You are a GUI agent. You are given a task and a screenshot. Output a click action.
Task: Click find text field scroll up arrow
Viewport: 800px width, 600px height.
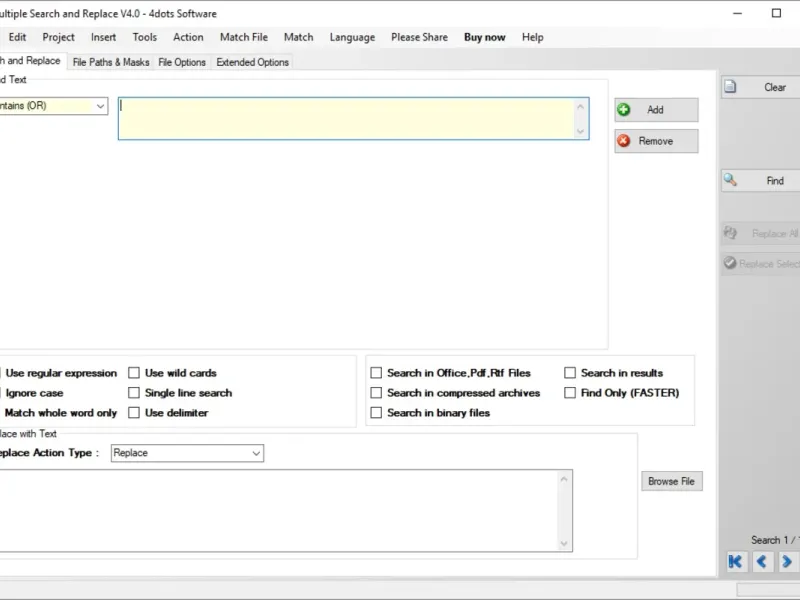(x=581, y=107)
